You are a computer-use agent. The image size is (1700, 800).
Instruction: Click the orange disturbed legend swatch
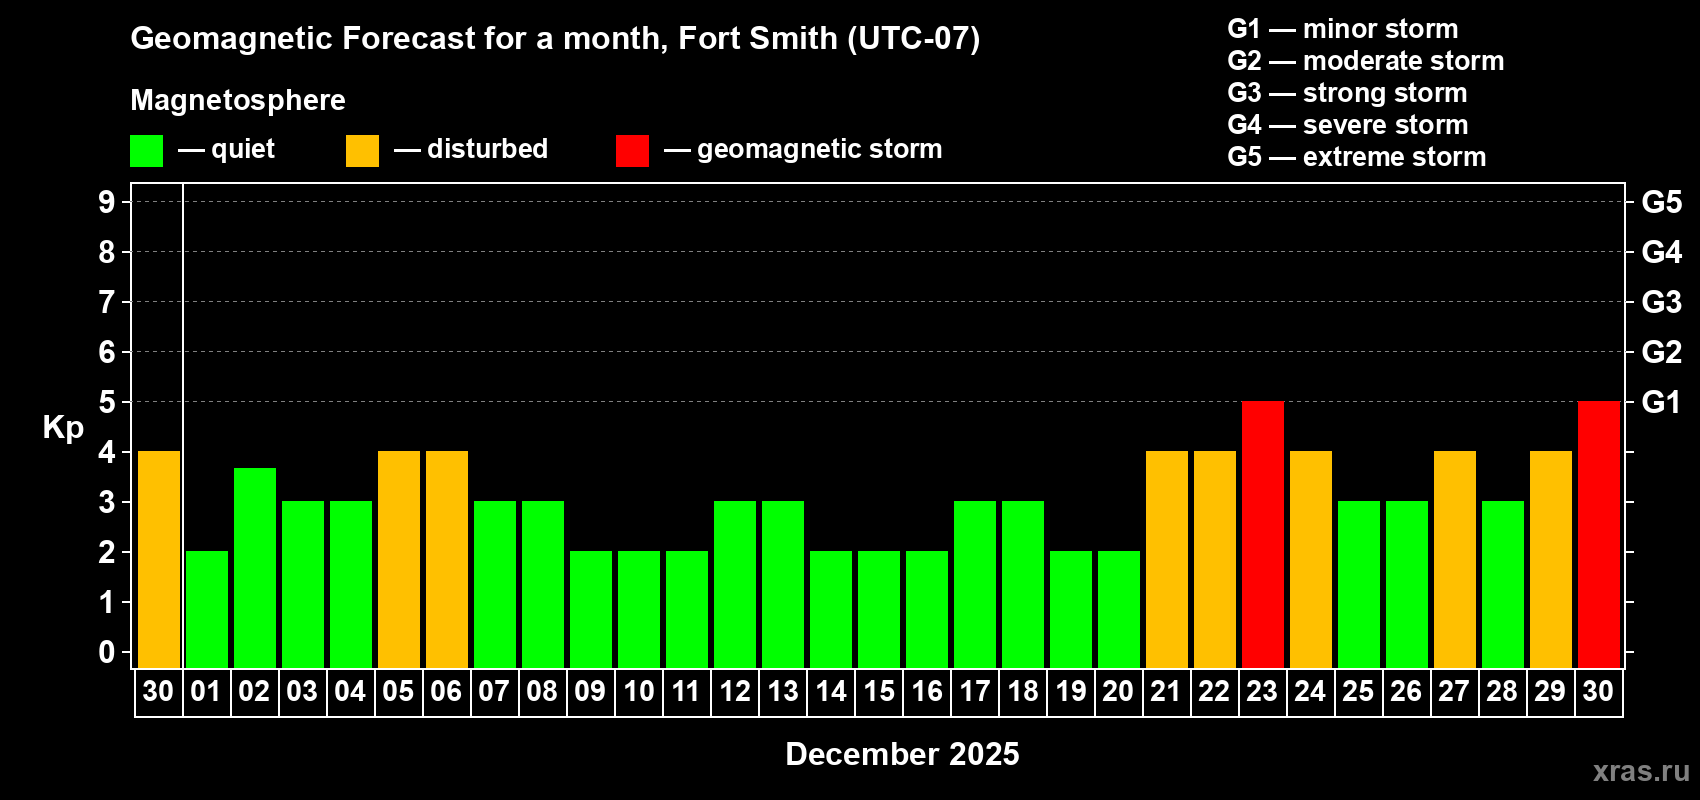(362, 151)
